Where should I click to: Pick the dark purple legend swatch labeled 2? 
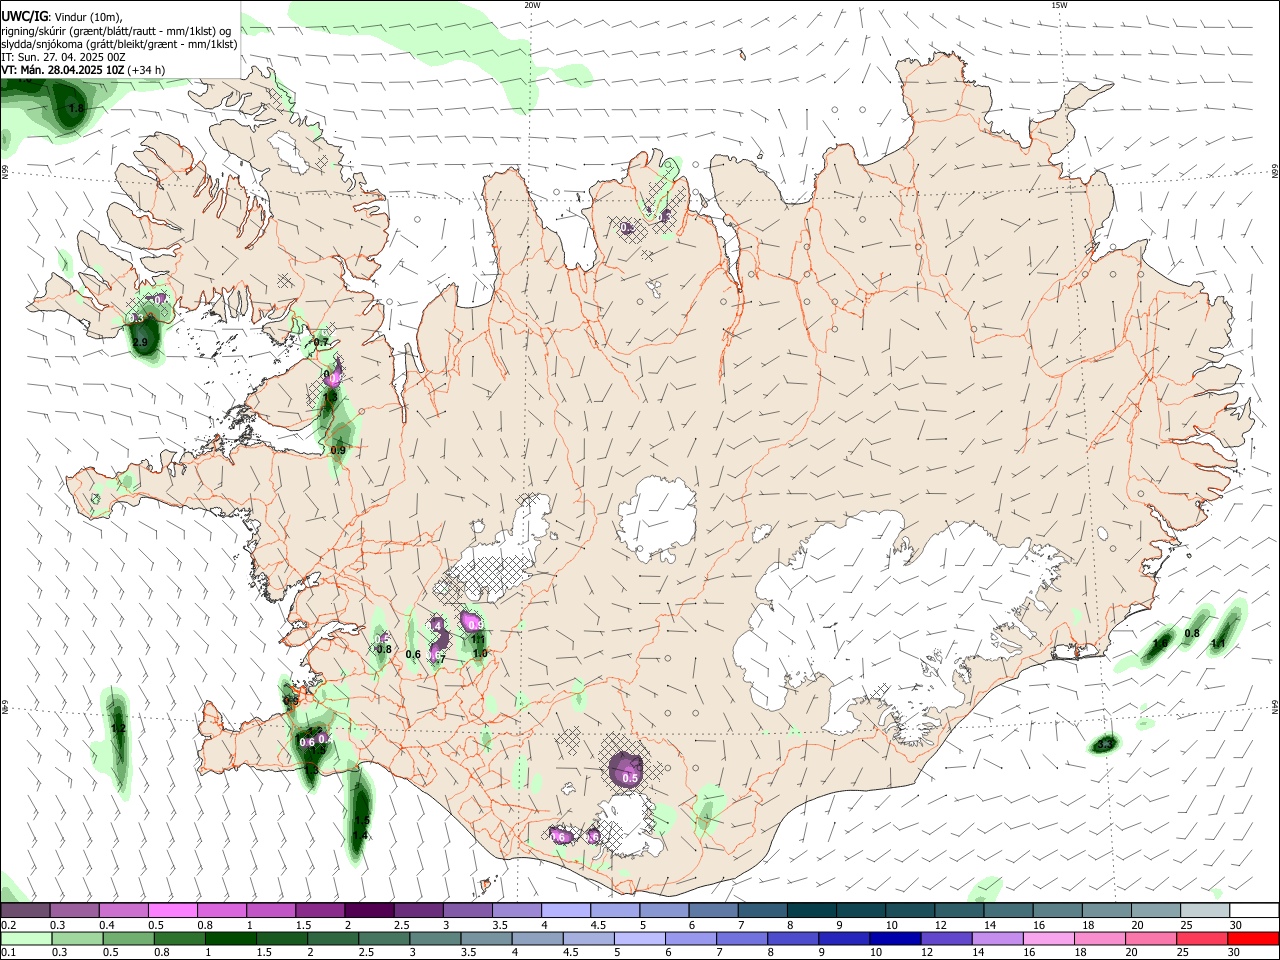pyautogui.click(x=368, y=910)
